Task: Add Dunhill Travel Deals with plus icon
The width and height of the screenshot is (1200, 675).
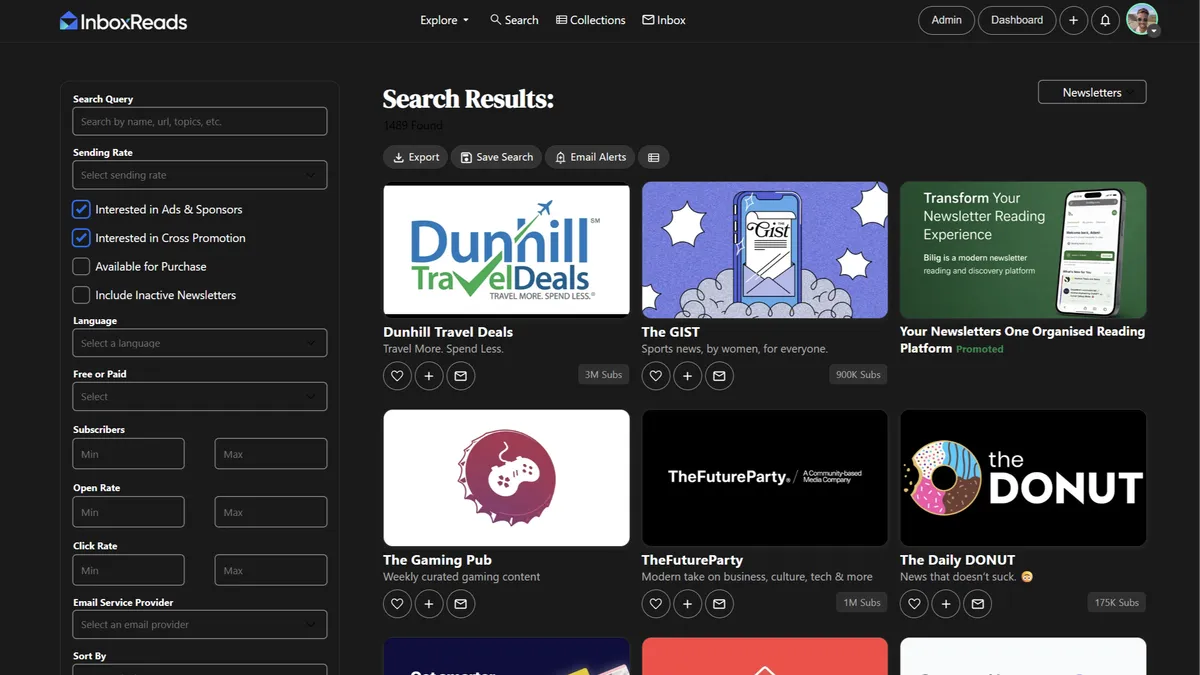Action: click(429, 376)
